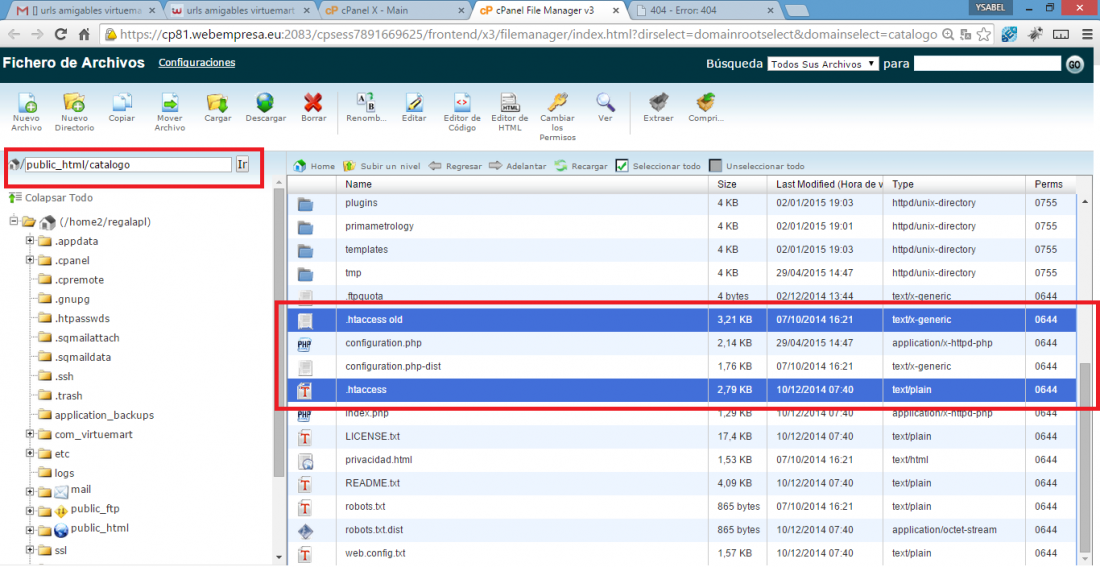Expand the .appdata tree folder

click(29, 241)
